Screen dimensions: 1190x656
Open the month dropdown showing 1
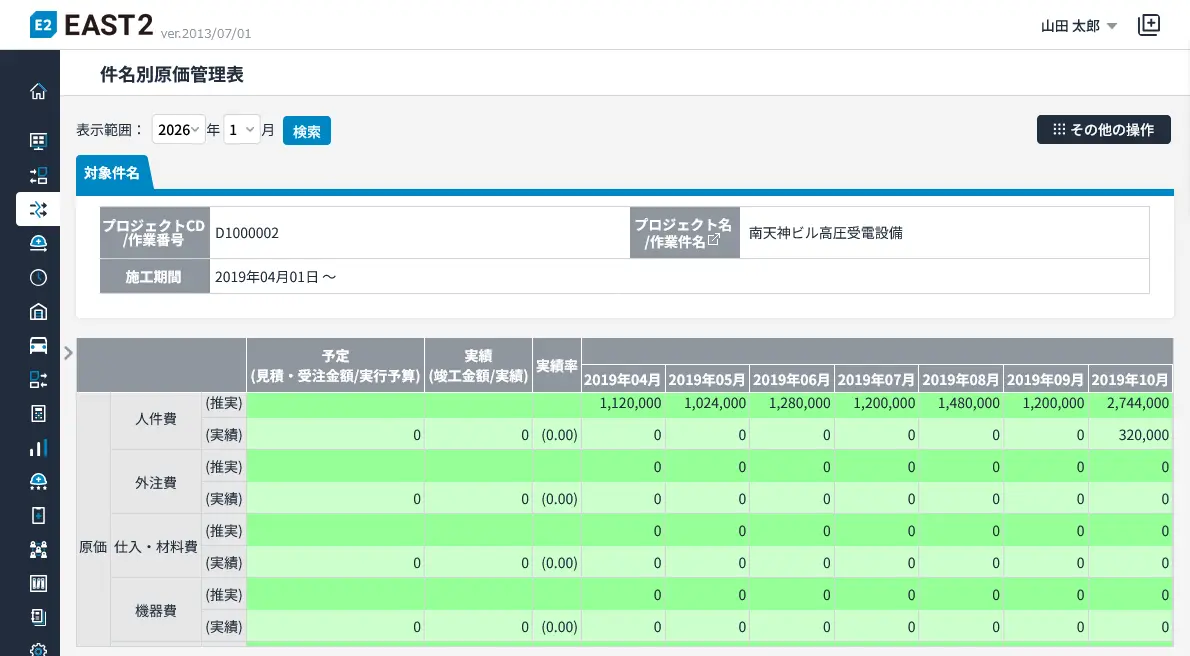241,130
